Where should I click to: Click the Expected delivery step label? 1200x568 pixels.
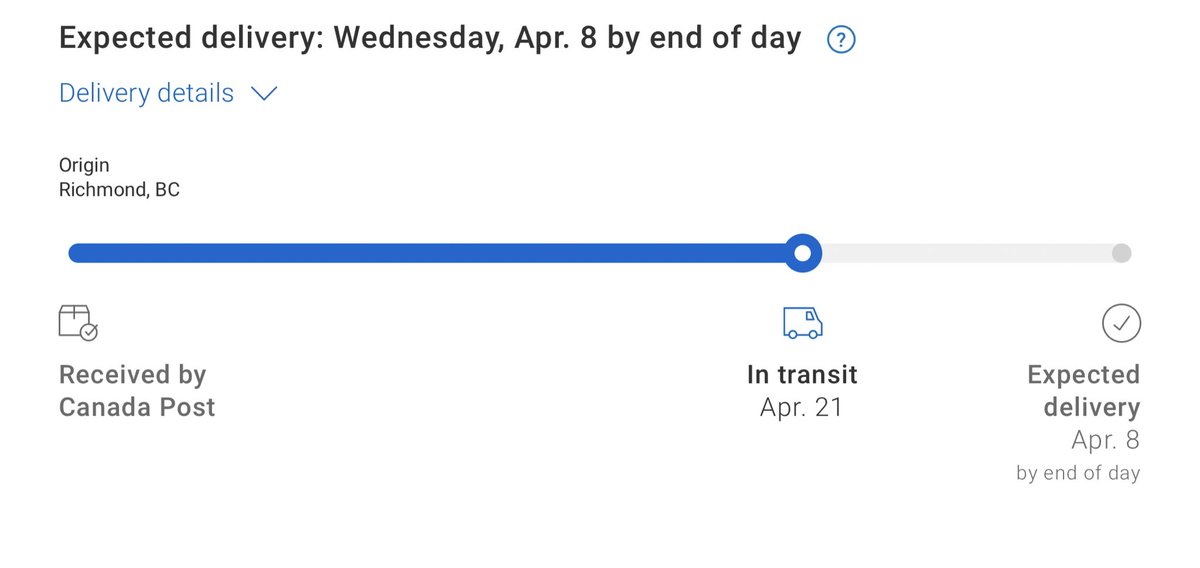click(1084, 391)
